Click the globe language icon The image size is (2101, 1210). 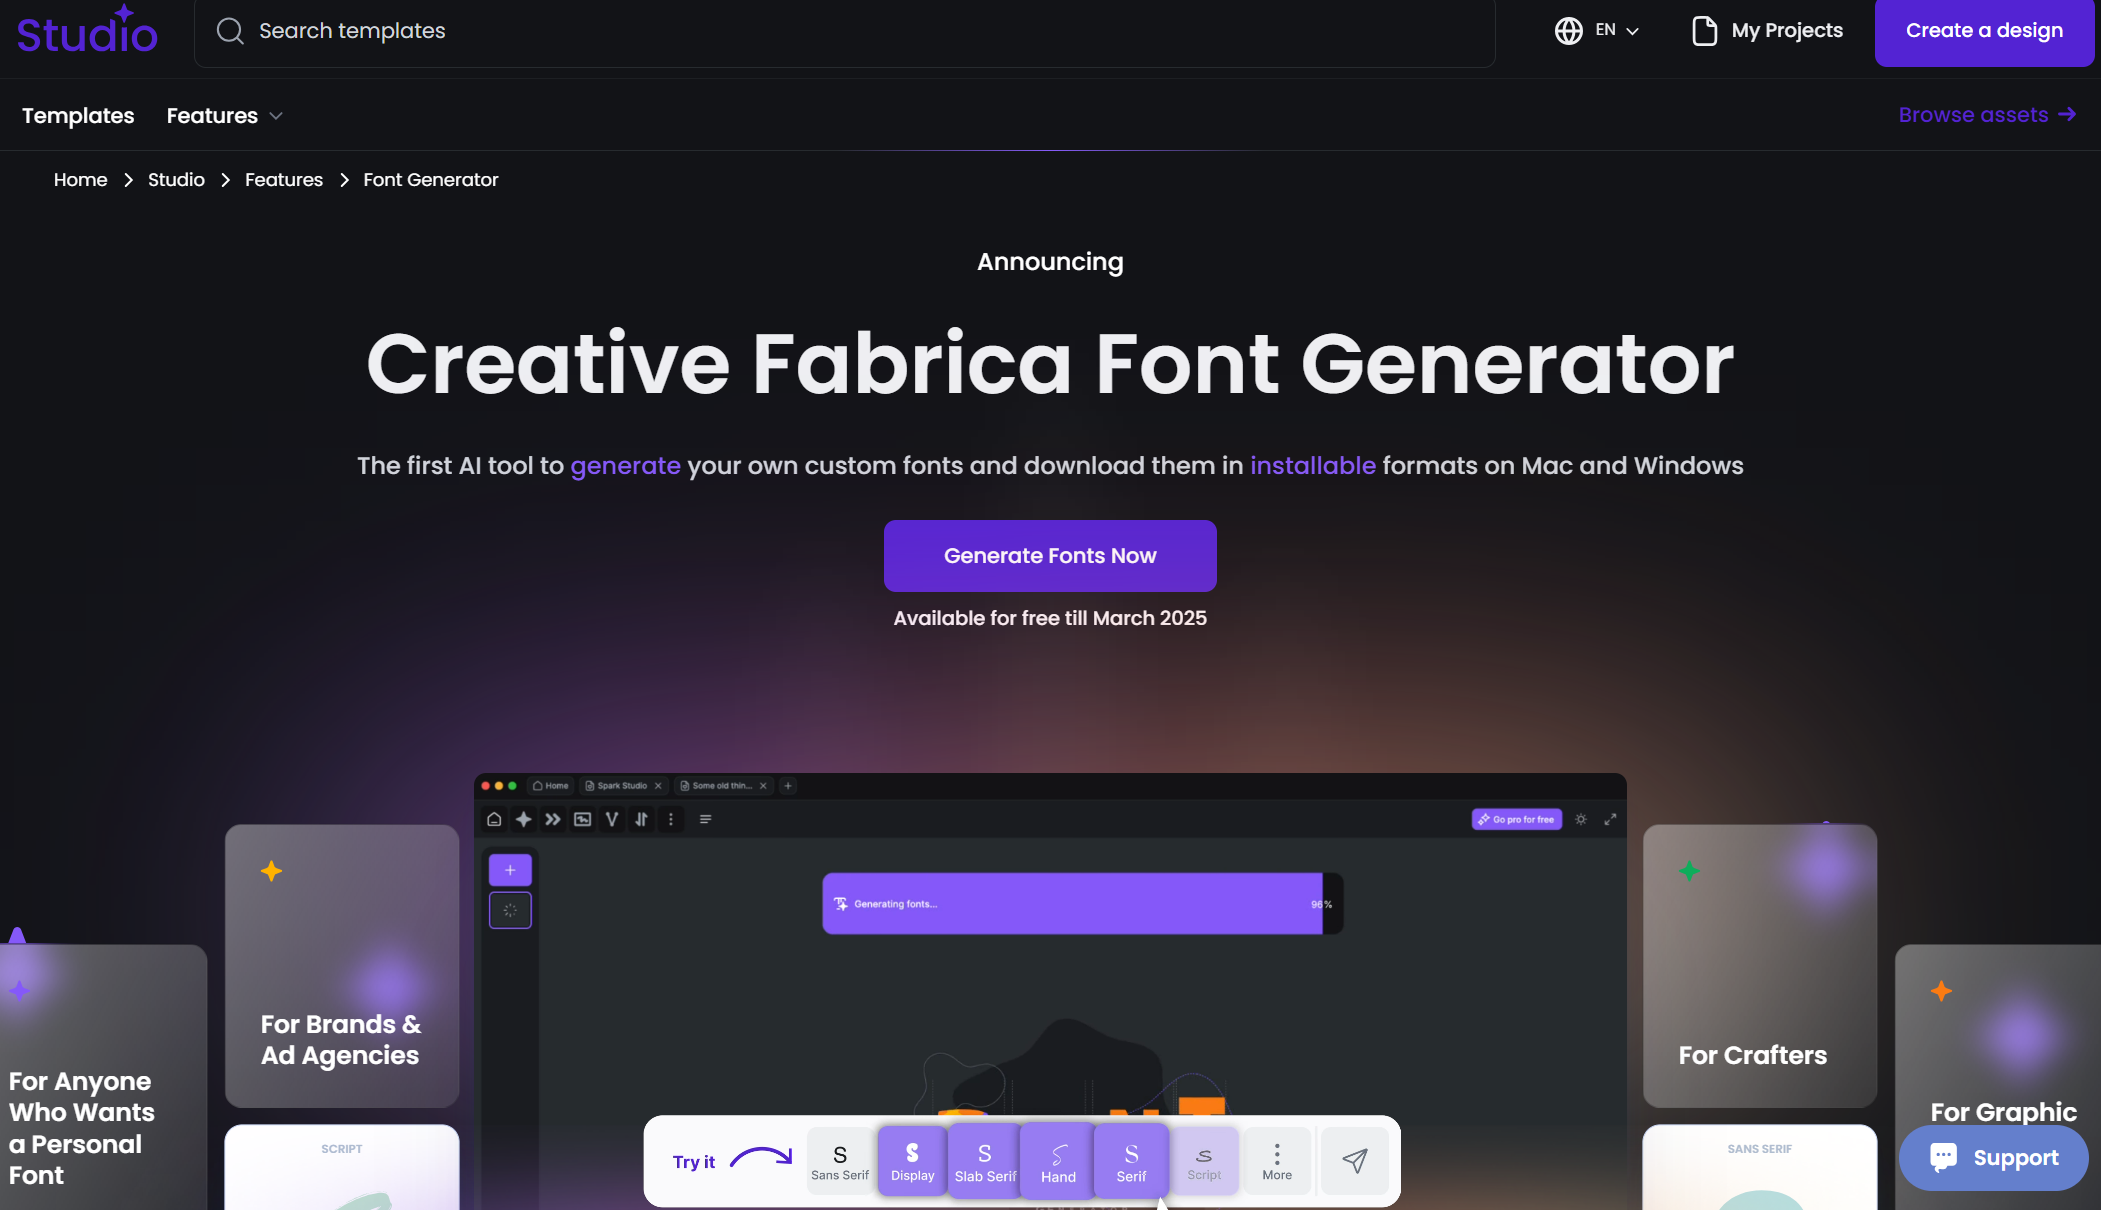[x=1568, y=31]
